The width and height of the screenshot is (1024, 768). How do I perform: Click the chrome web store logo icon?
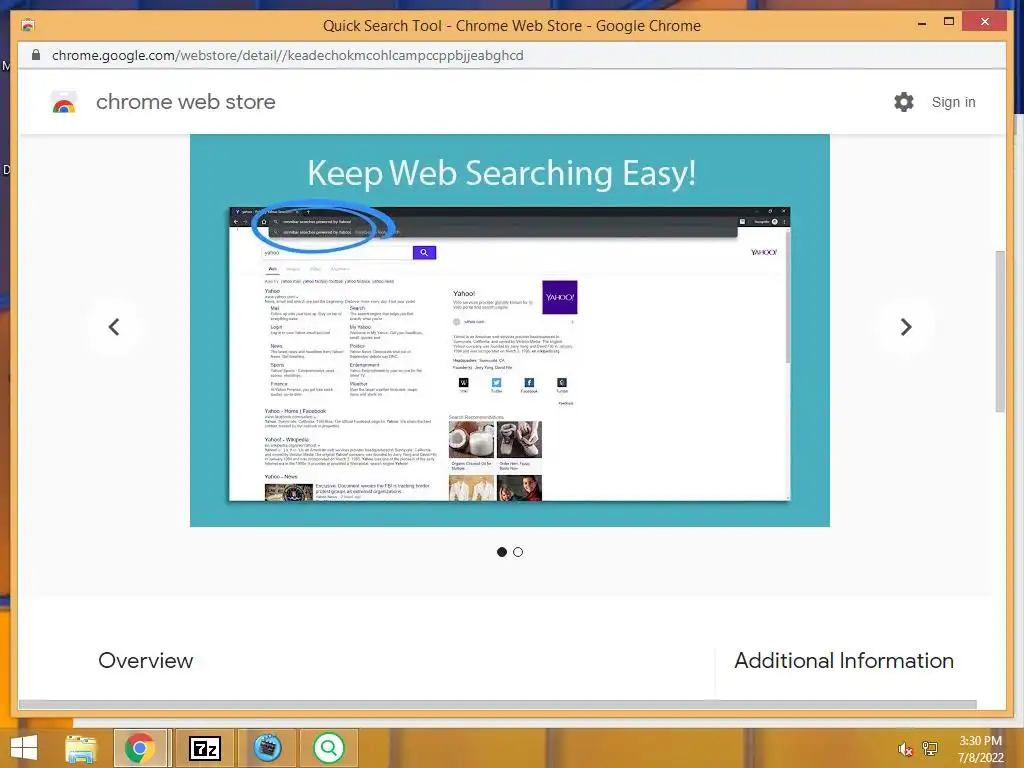coord(64,102)
